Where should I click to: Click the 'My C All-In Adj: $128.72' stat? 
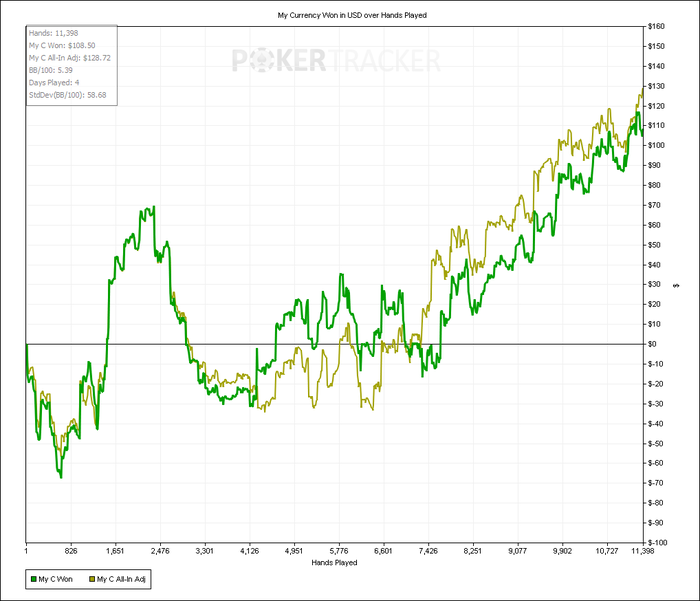[x=69, y=58]
